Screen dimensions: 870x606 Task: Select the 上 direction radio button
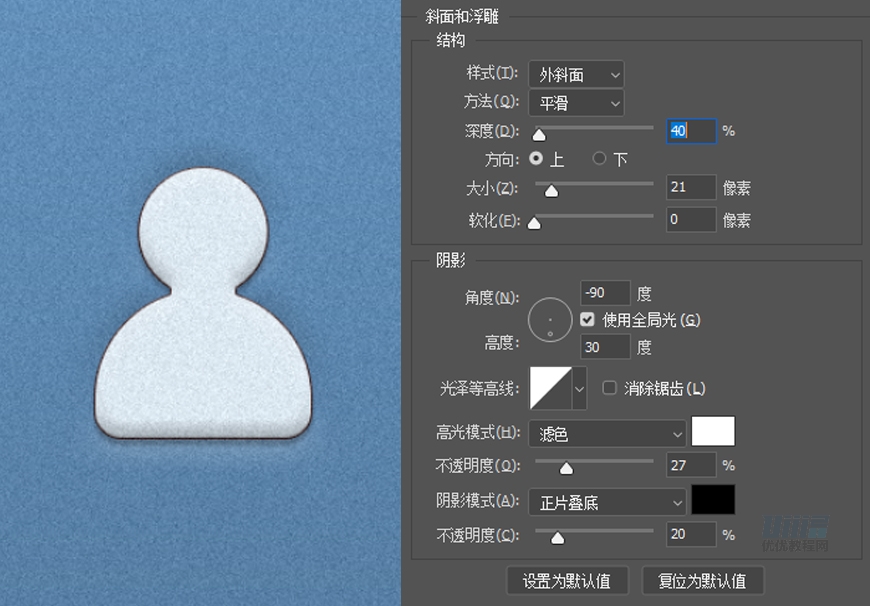coord(536,159)
